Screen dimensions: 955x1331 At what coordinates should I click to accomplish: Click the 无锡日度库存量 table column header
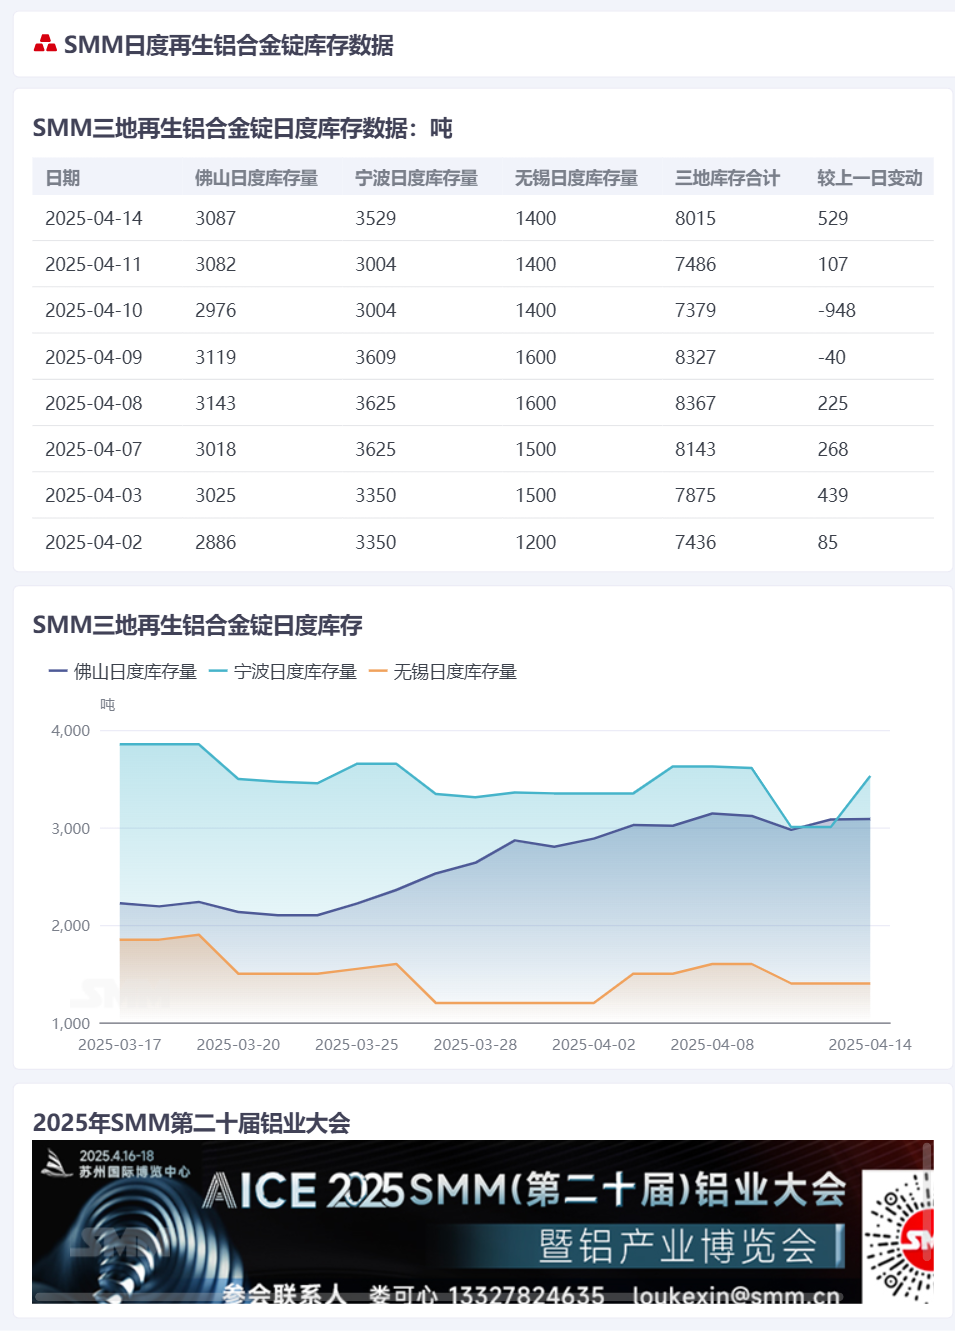pyautogui.click(x=576, y=178)
